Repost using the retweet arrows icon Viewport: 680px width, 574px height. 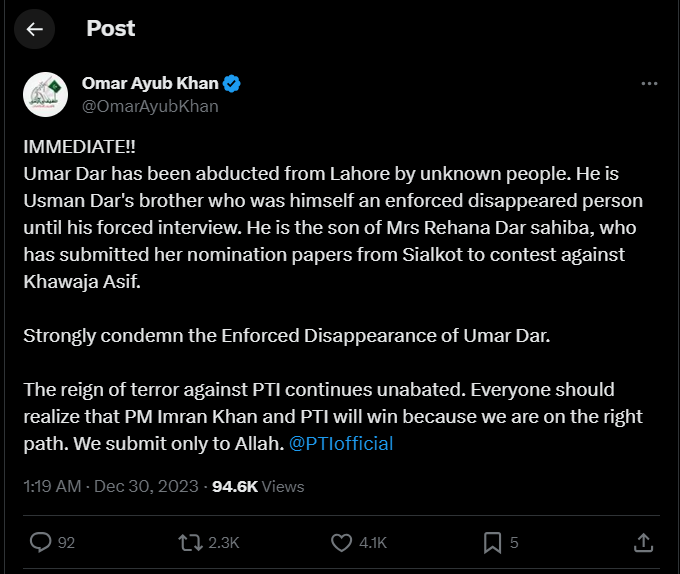(188, 542)
